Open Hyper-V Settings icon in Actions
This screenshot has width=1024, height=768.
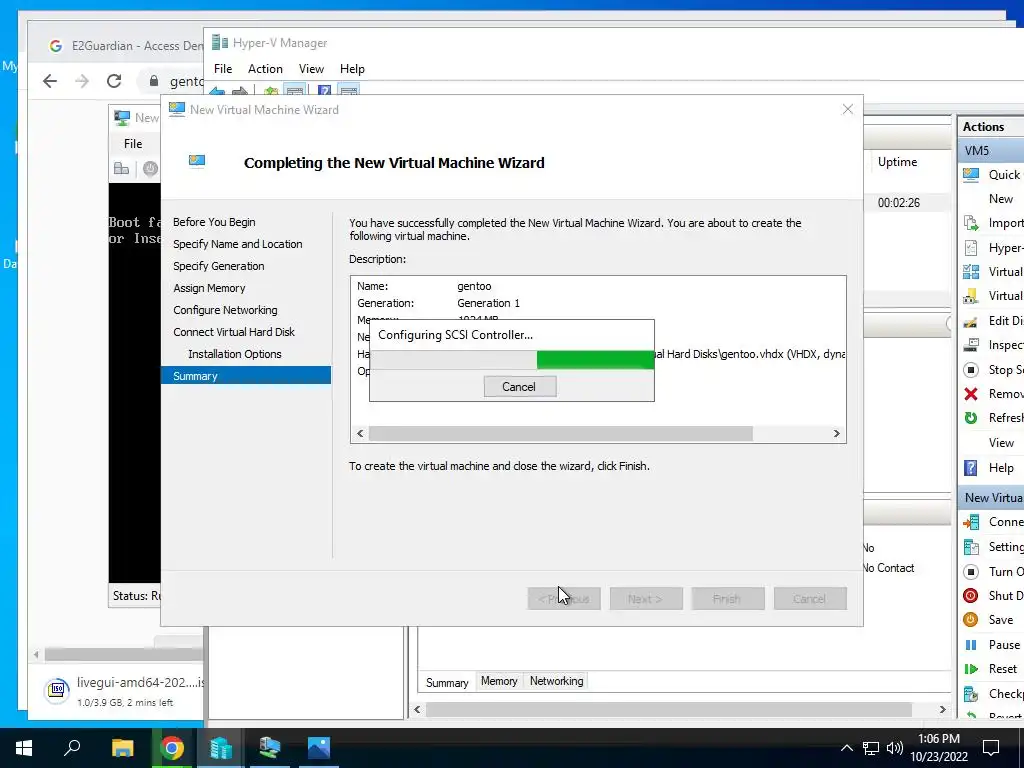[971, 248]
